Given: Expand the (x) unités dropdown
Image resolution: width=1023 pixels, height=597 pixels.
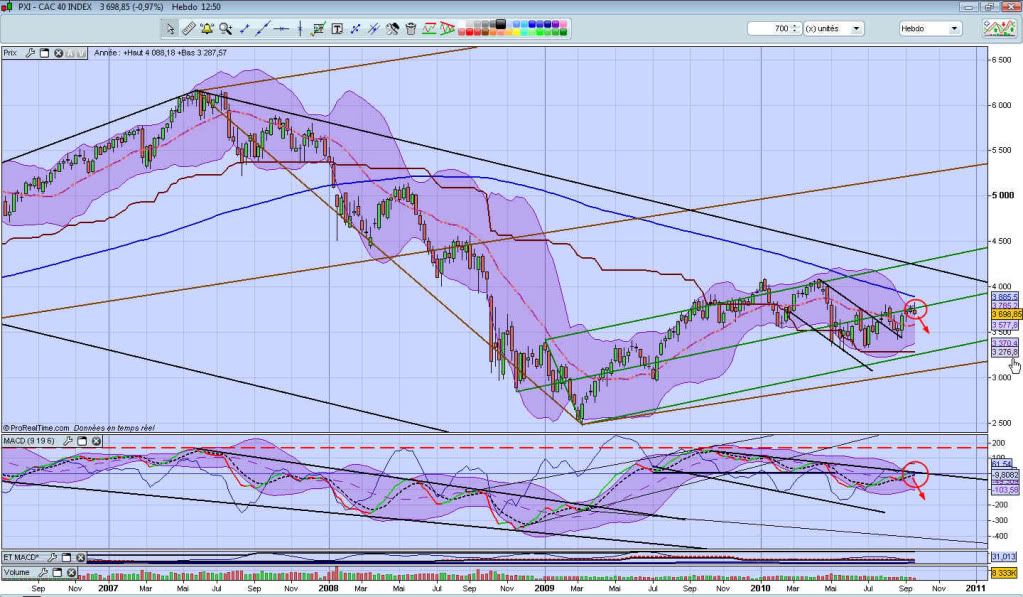Looking at the screenshot, I should pos(857,29).
